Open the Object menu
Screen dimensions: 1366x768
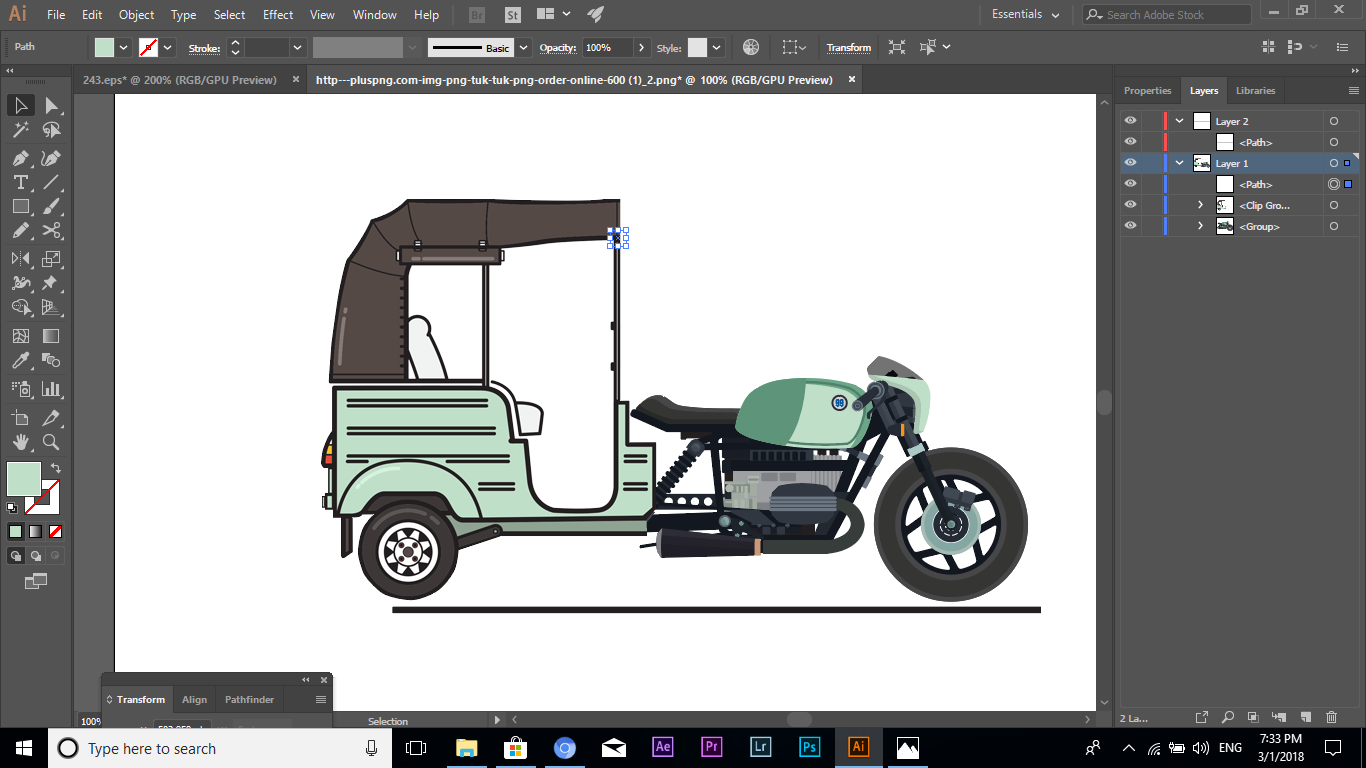[136, 14]
